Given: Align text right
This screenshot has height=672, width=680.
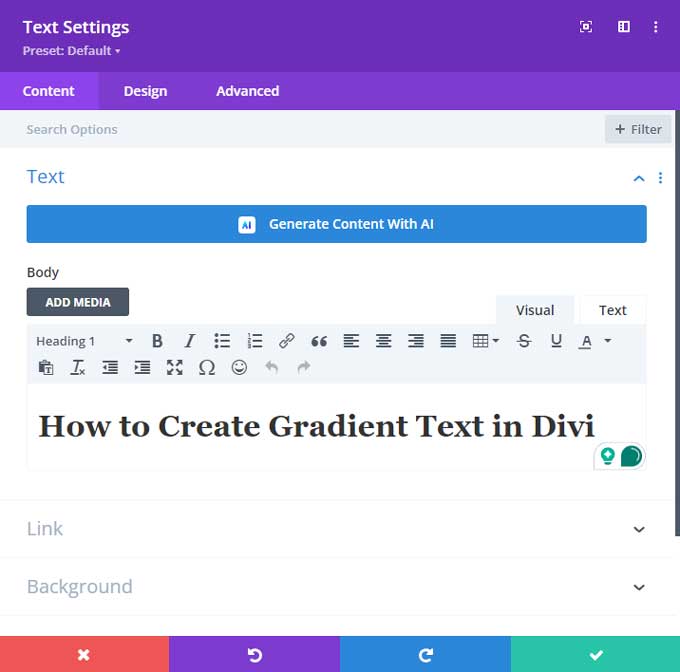Looking at the screenshot, I should (415, 341).
